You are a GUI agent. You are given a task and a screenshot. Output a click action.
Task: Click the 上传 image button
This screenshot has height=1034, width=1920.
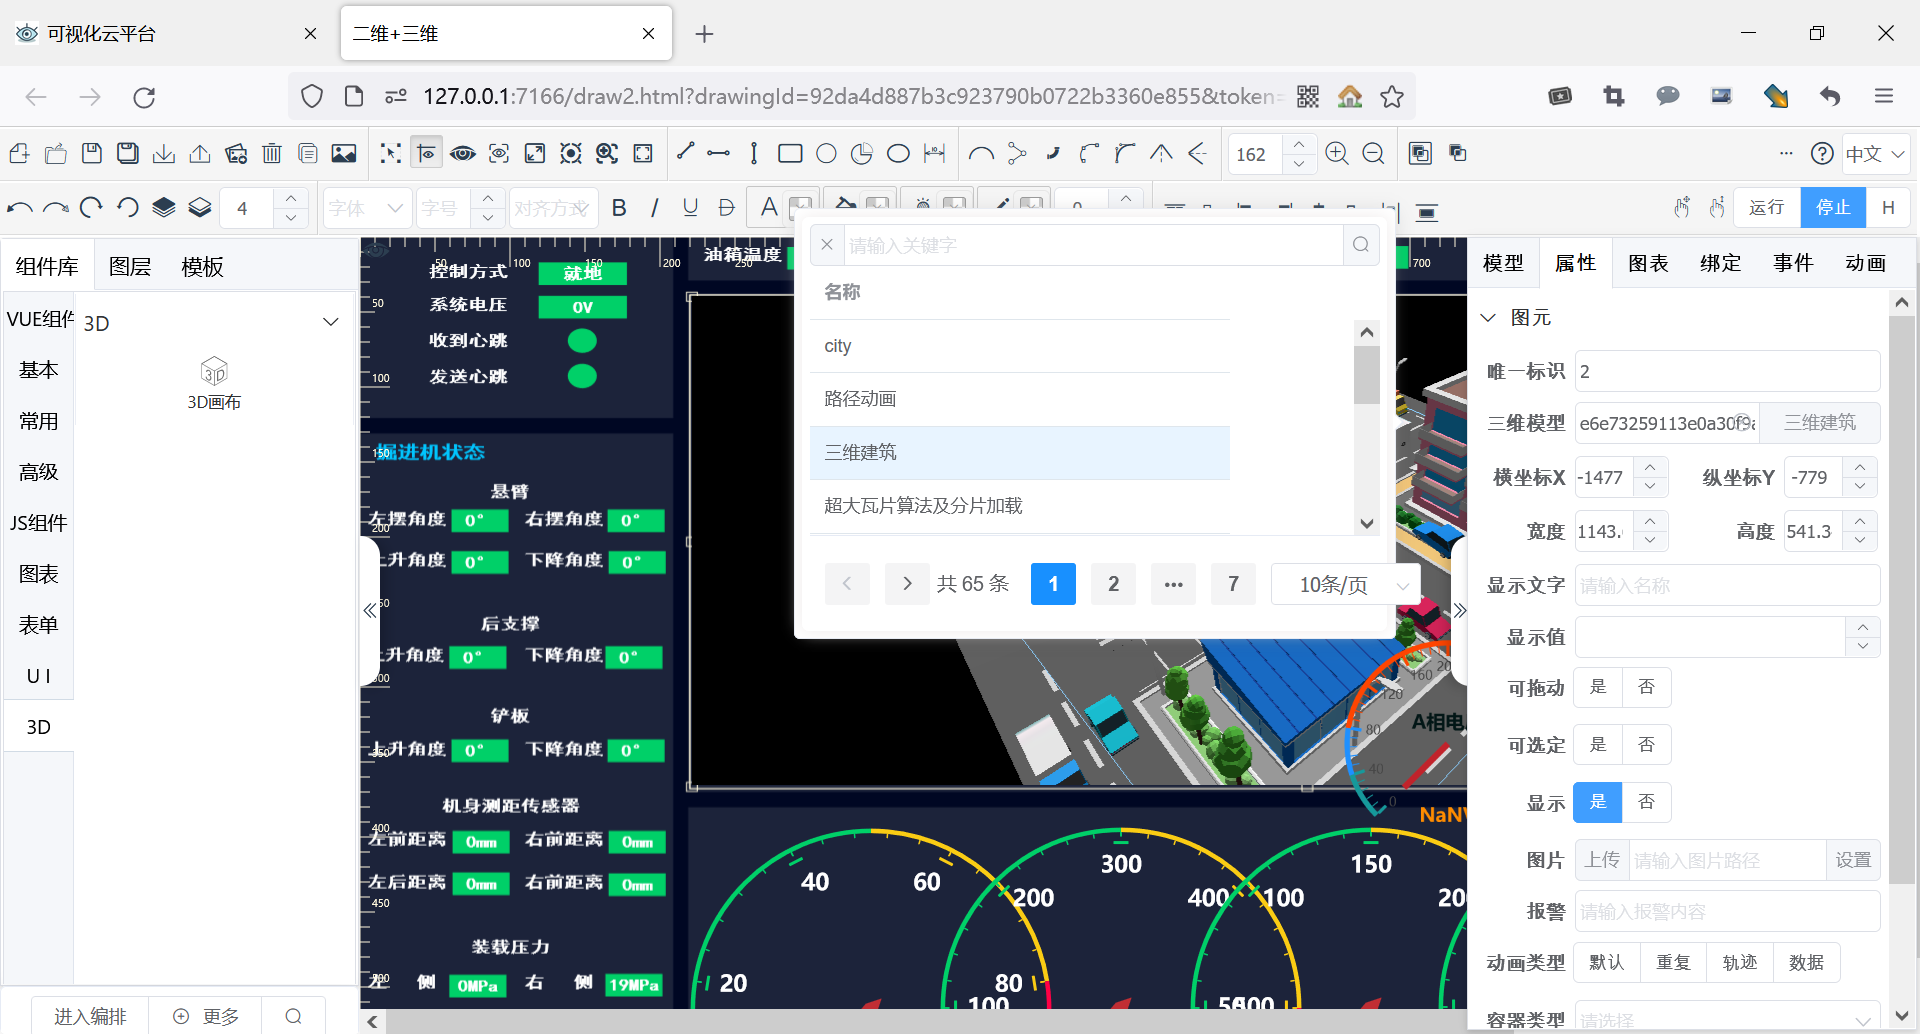click(x=1602, y=860)
